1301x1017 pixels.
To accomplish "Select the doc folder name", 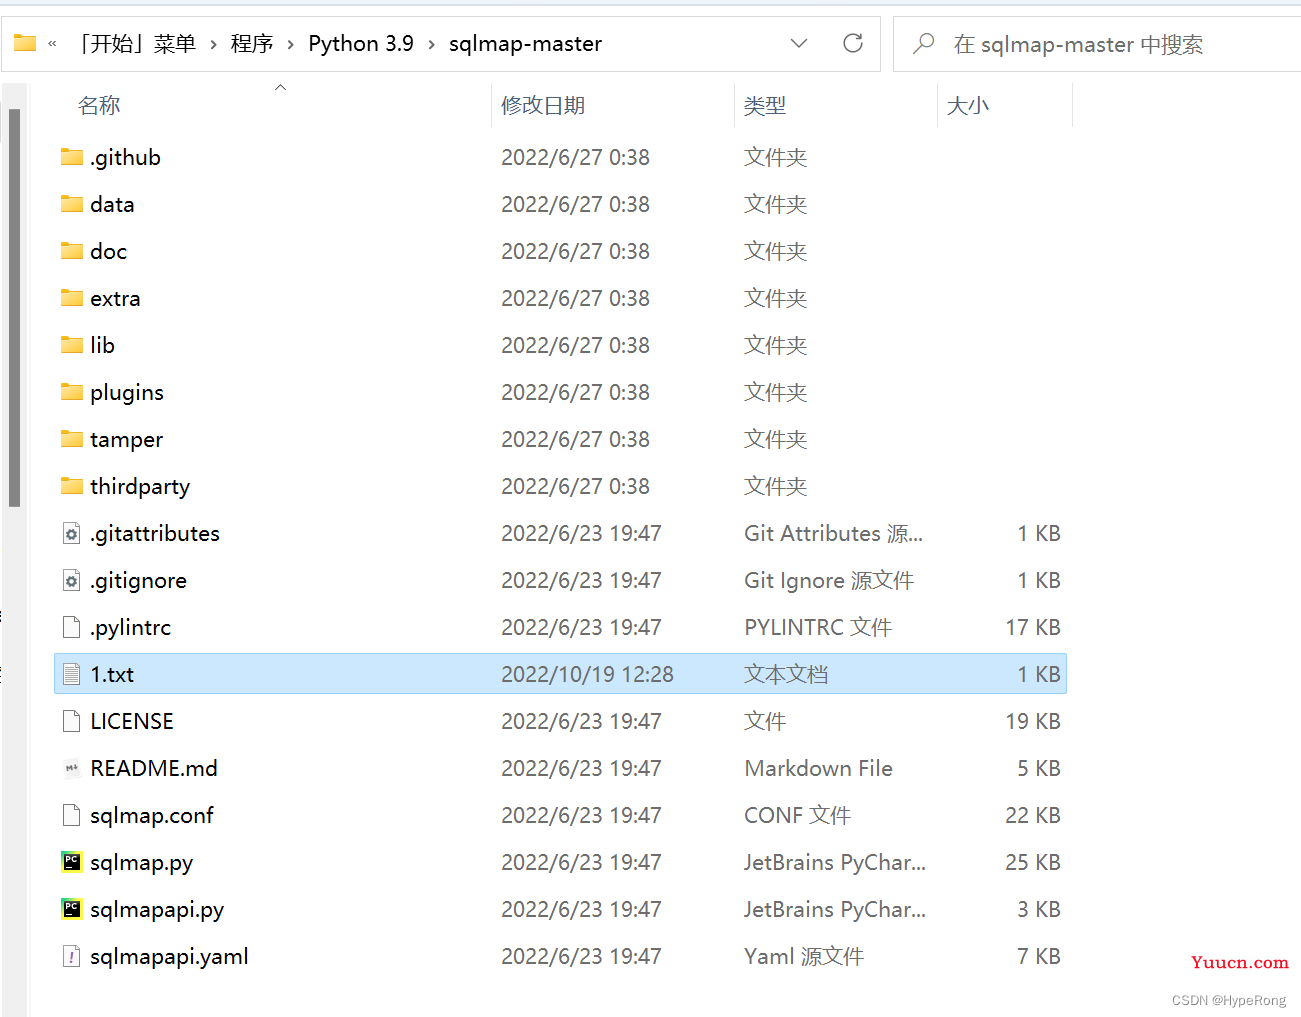I will pyautogui.click(x=108, y=251).
